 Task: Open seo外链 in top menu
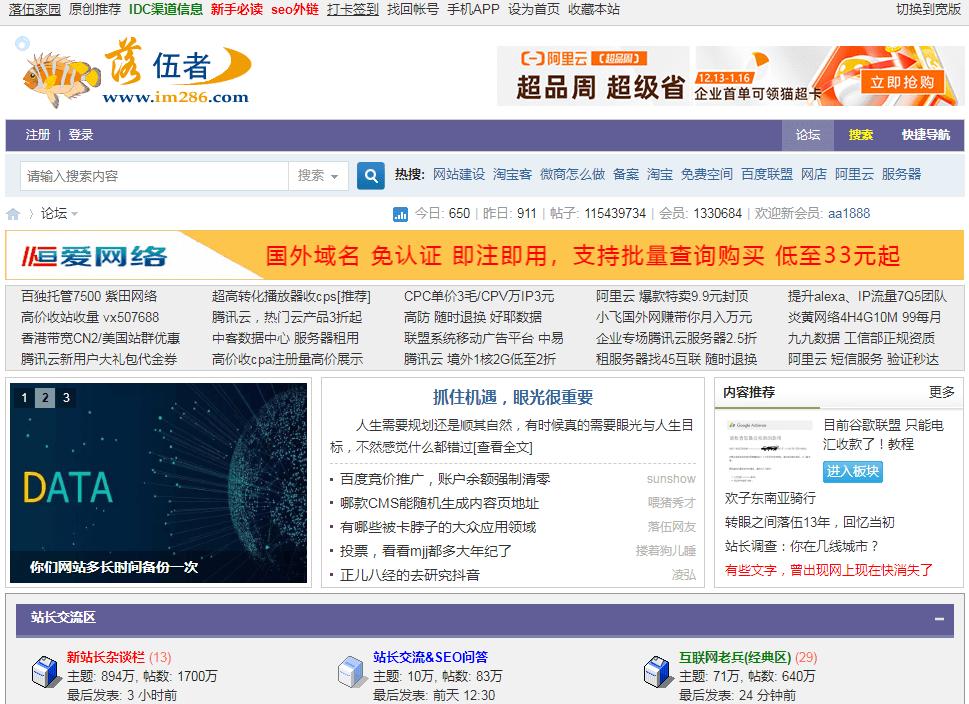click(x=295, y=9)
